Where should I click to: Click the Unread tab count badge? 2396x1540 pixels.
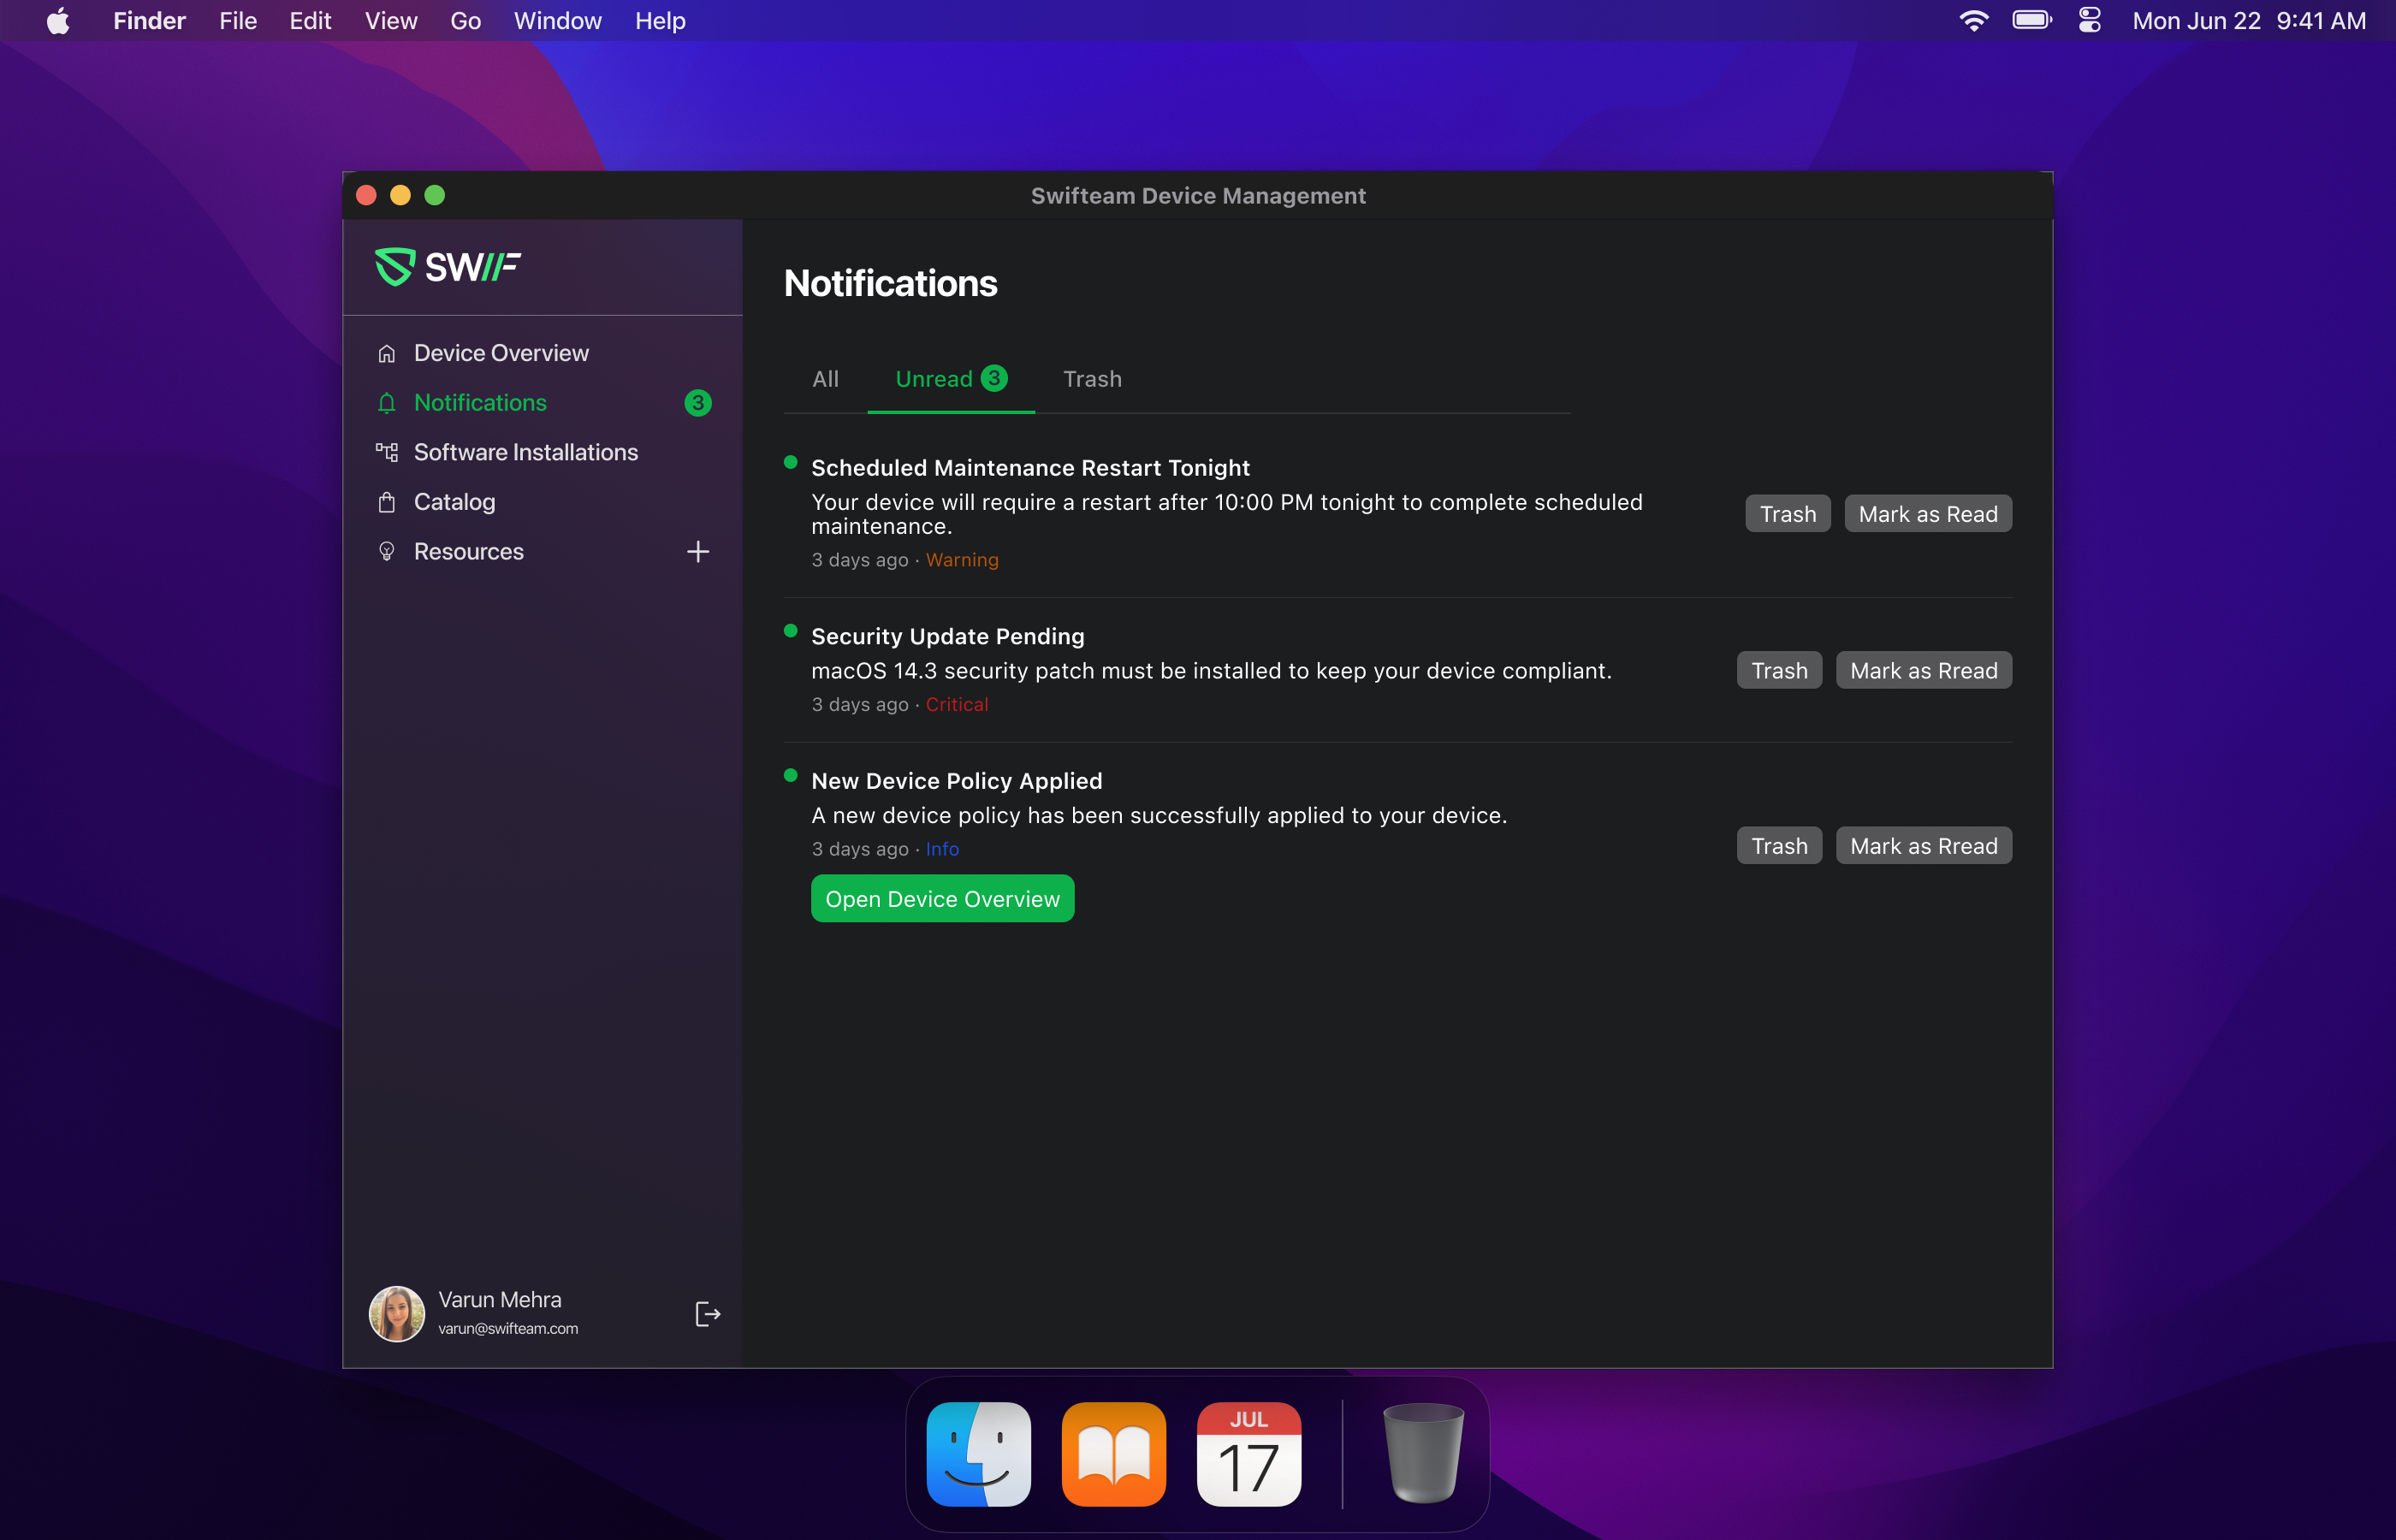tap(994, 378)
